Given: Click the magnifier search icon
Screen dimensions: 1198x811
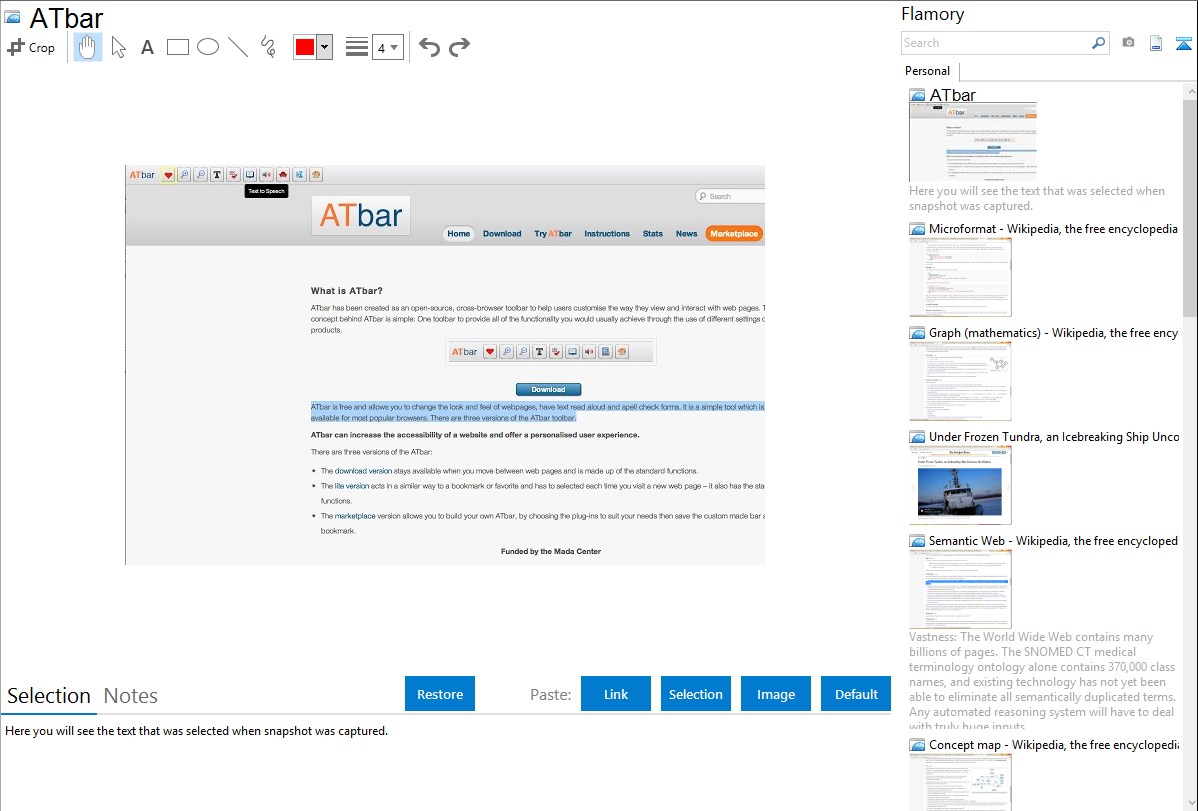Looking at the screenshot, I should tap(1098, 43).
